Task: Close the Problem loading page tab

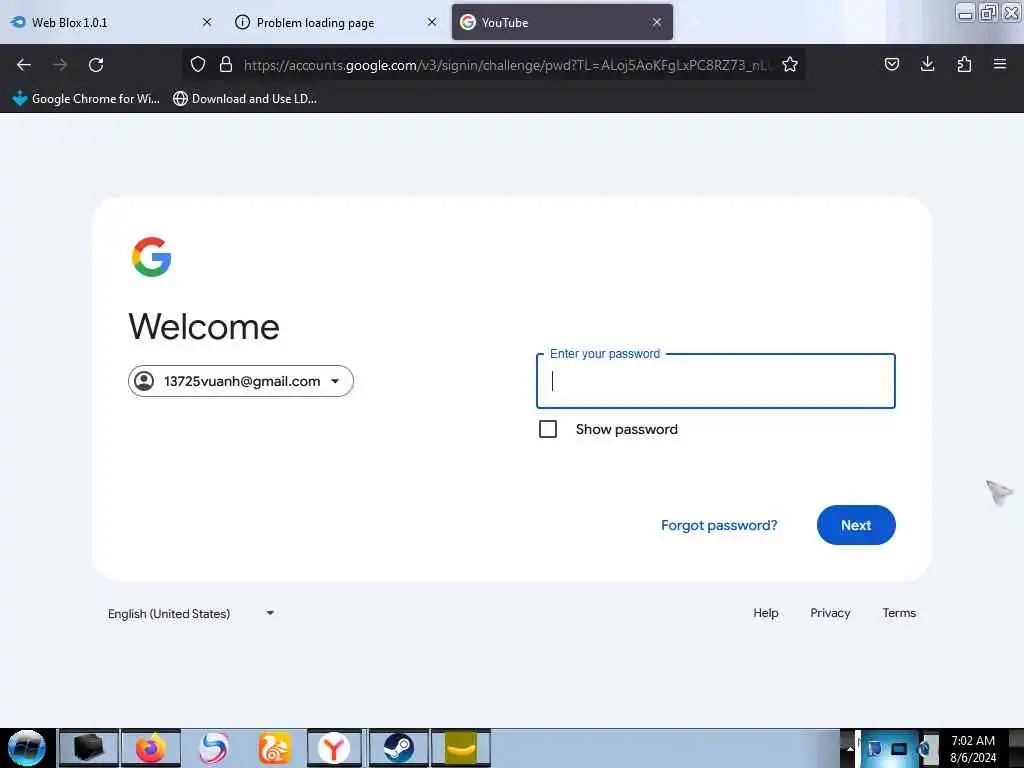Action: pyautogui.click(x=432, y=22)
